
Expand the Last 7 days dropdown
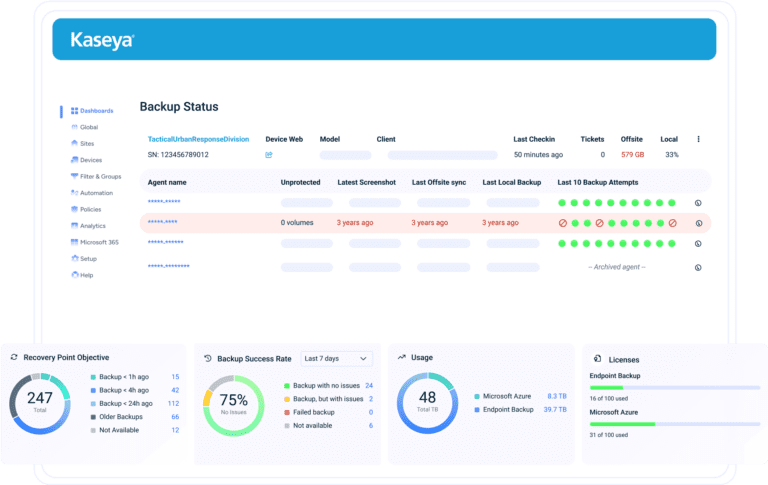[x=336, y=358]
